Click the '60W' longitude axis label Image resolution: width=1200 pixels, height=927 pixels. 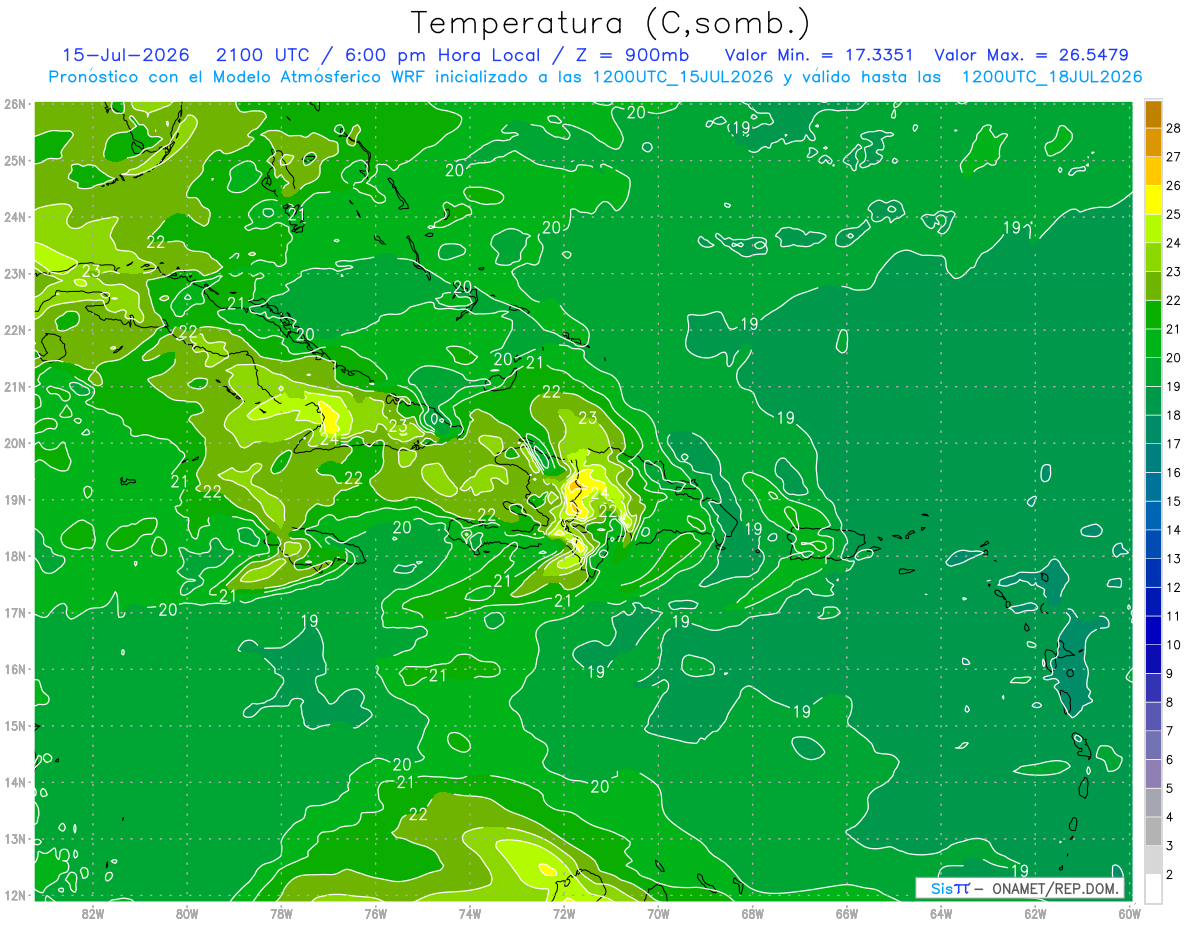pyautogui.click(x=1129, y=913)
